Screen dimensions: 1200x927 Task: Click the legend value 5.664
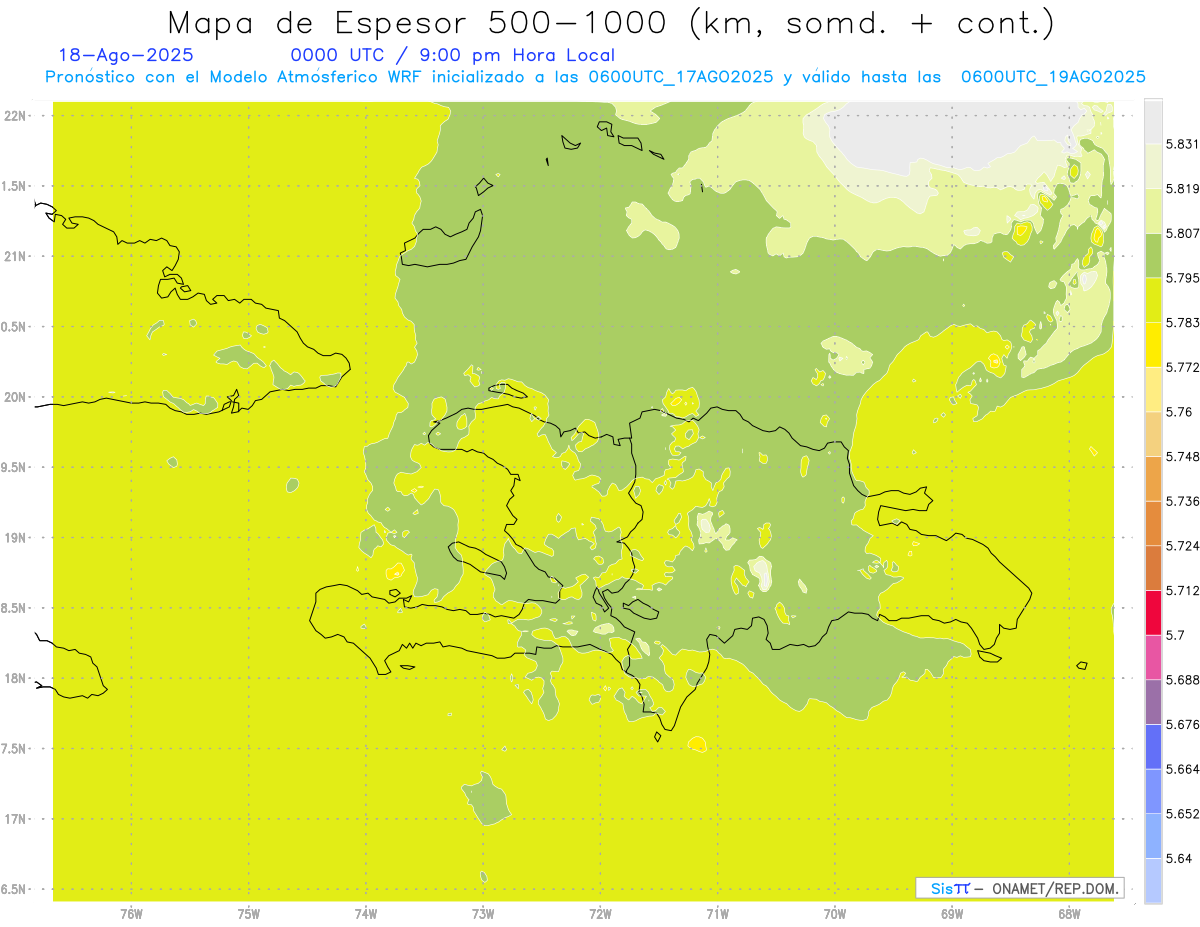click(1182, 769)
